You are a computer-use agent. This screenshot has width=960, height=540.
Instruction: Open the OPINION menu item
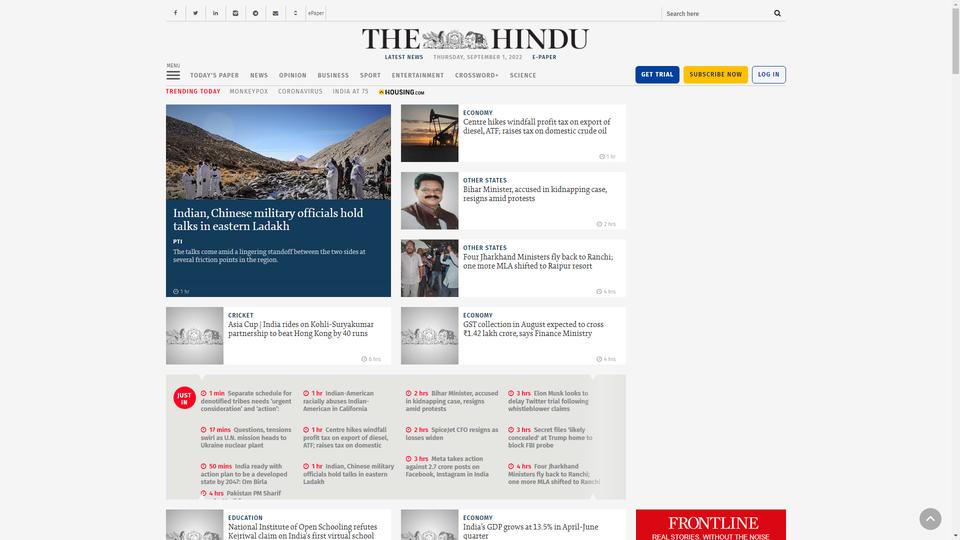(293, 75)
